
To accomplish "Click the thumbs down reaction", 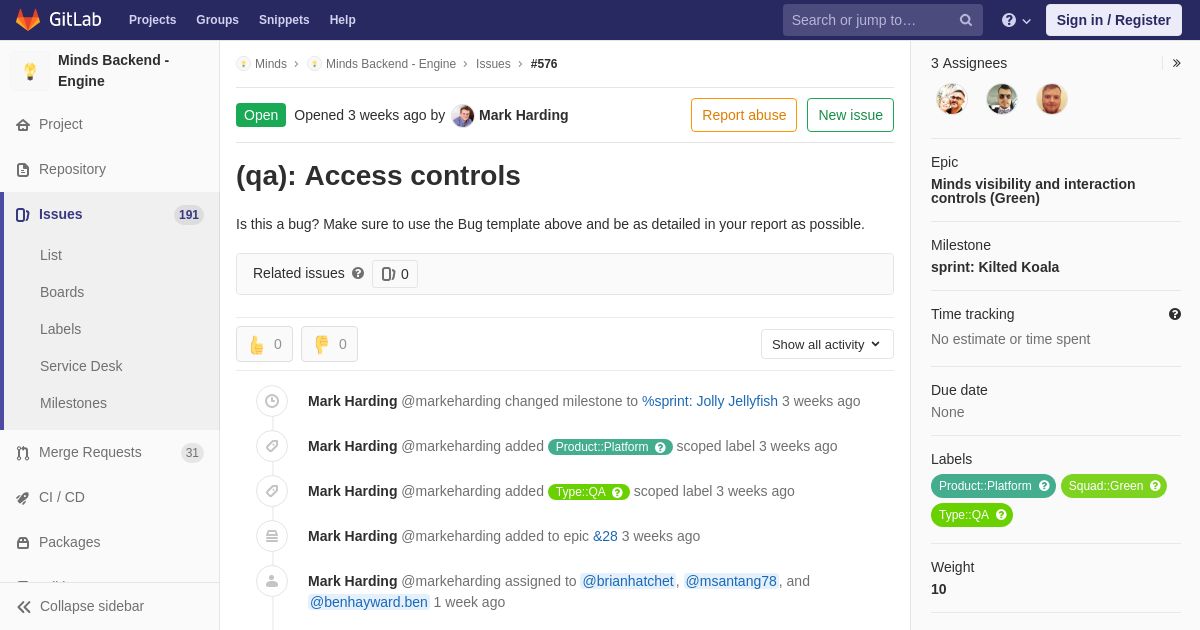I will click(x=329, y=344).
